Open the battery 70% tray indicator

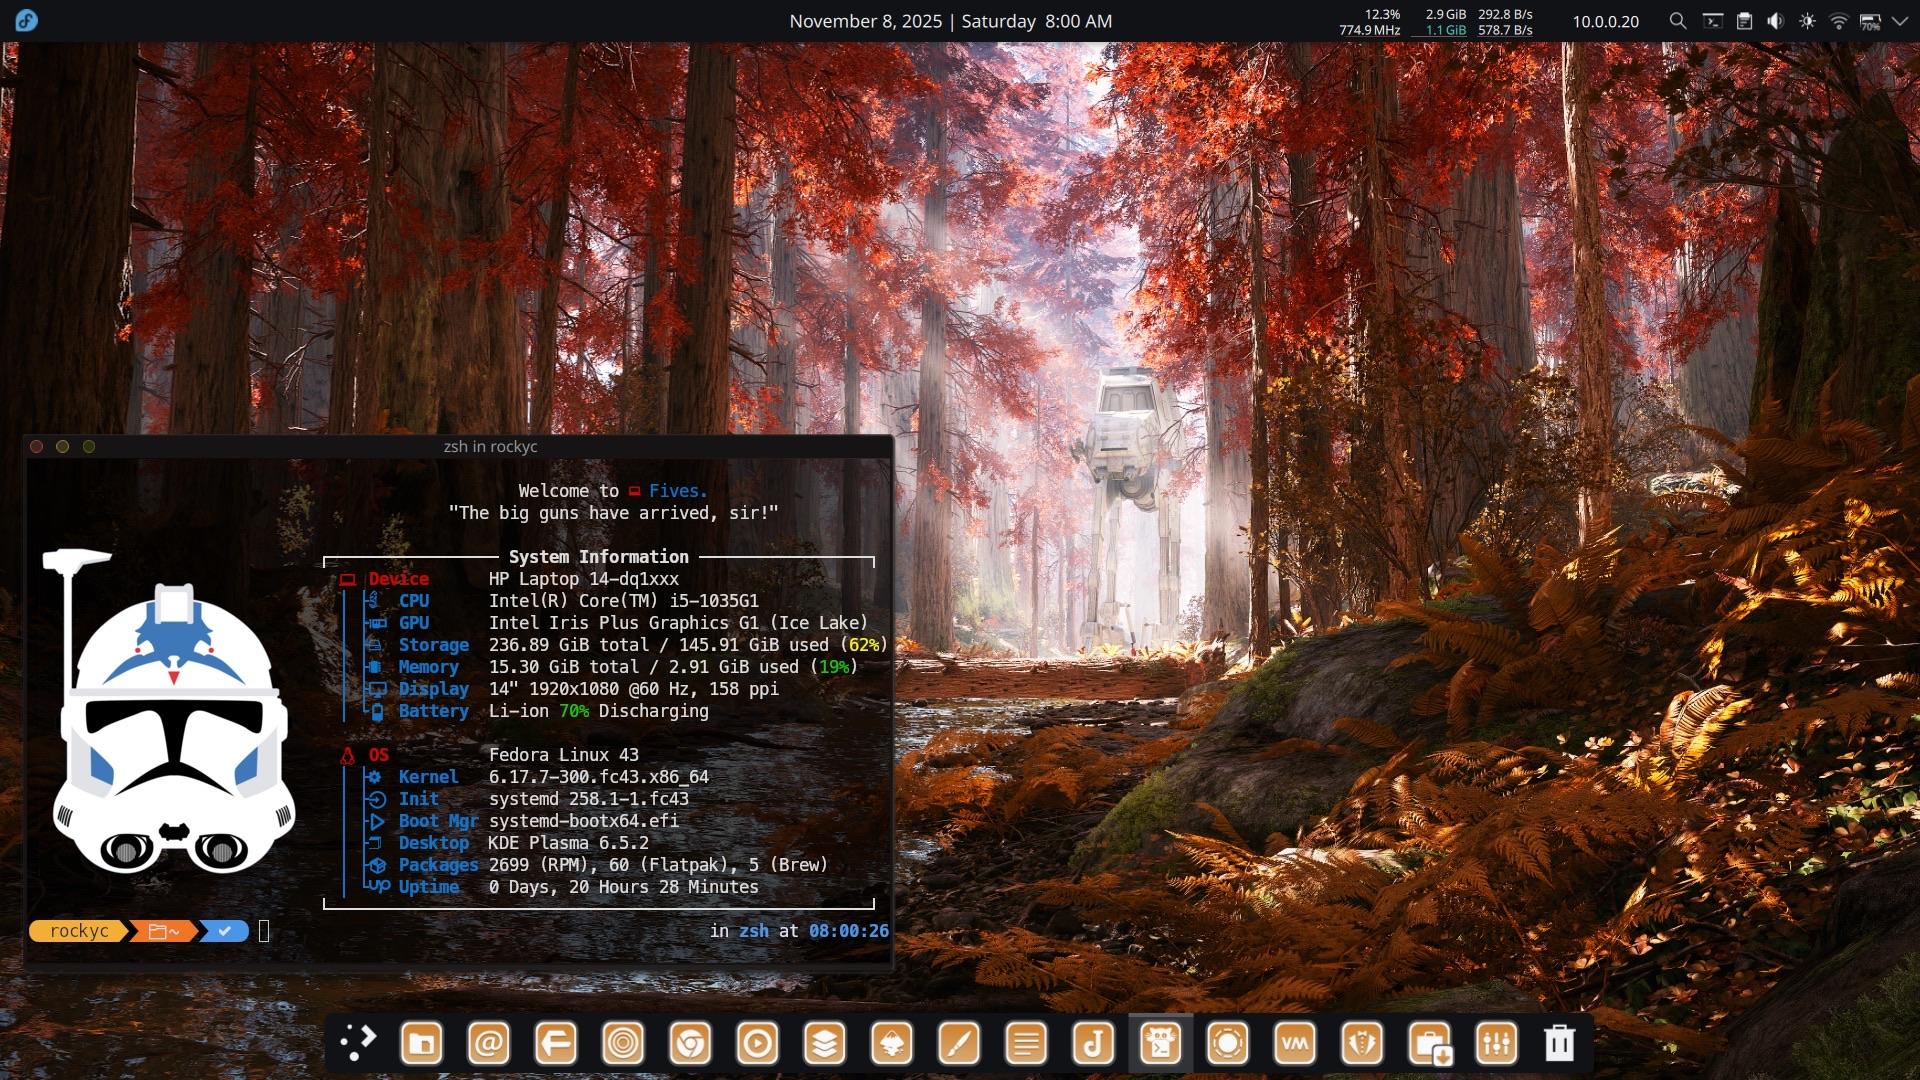(x=1869, y=21)
